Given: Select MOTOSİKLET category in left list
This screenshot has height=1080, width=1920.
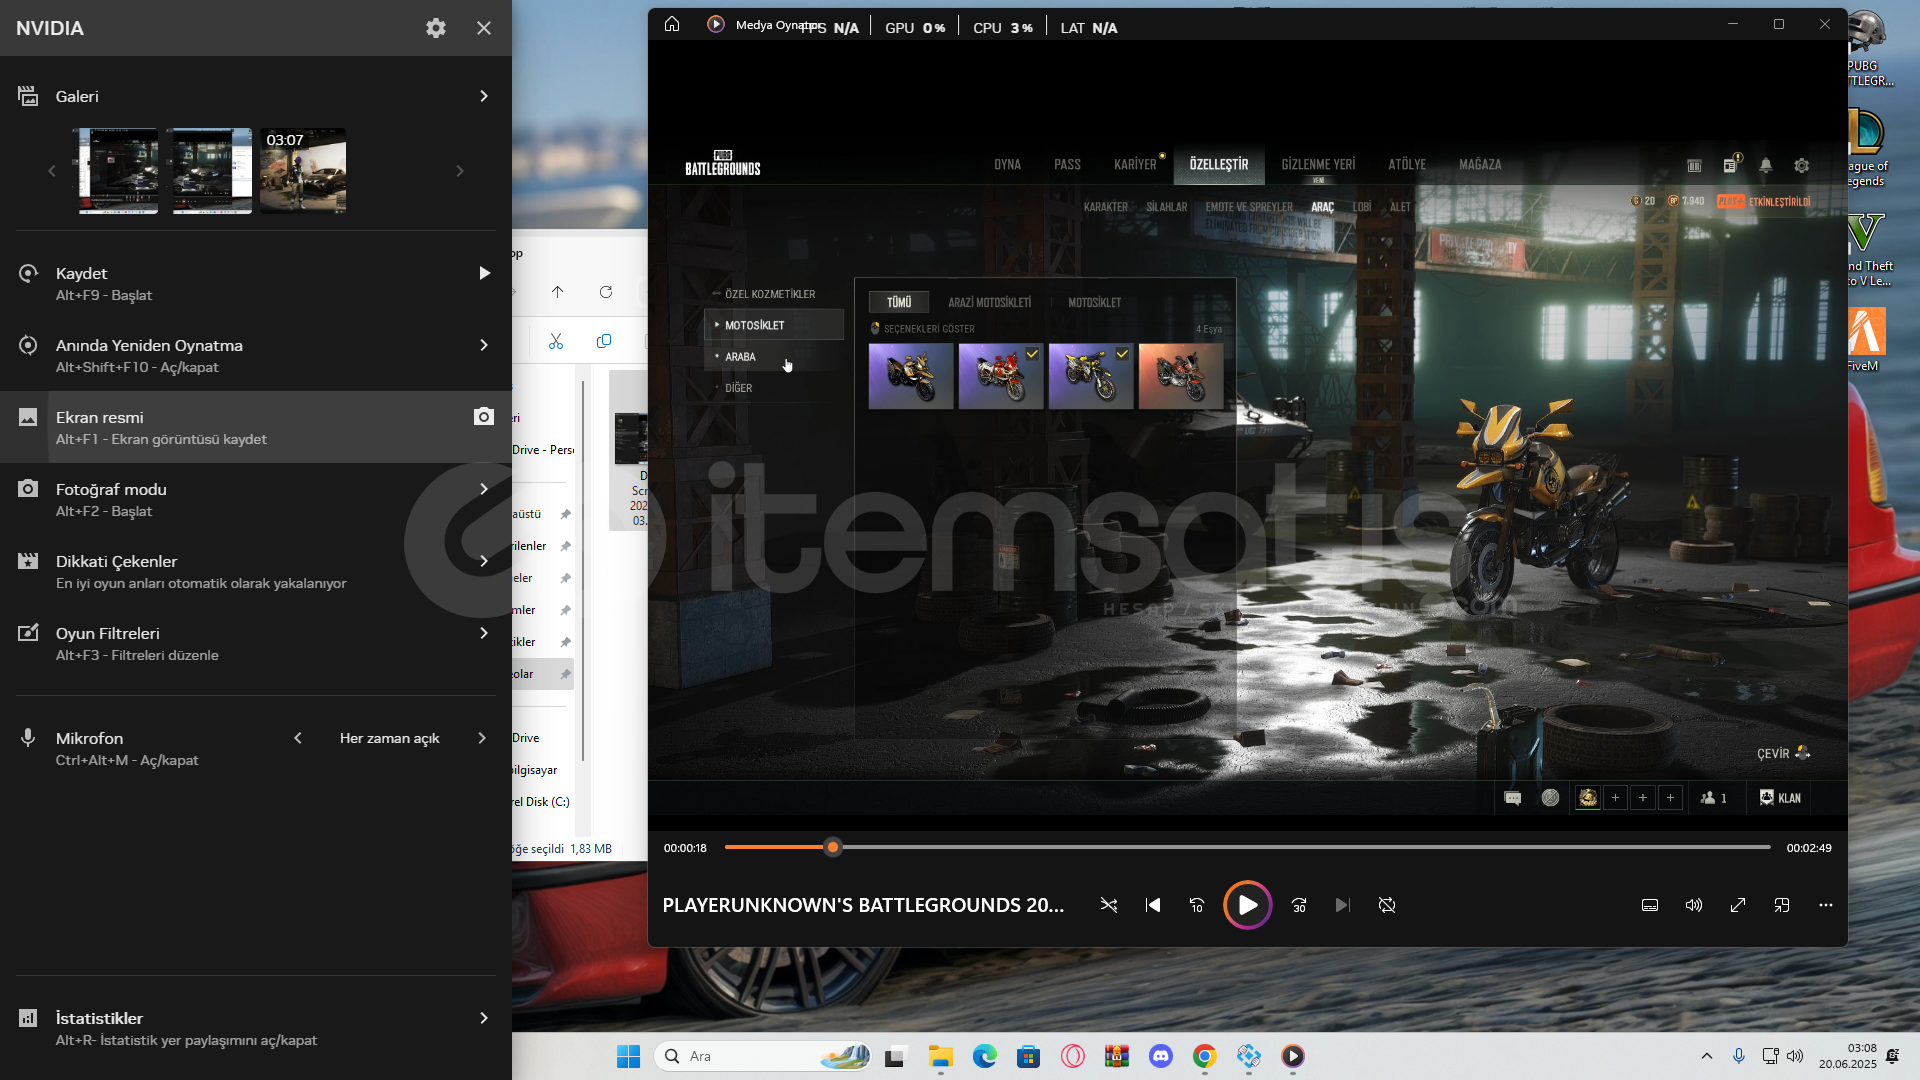Looking at the screenshot, I should tap(774, 325).
